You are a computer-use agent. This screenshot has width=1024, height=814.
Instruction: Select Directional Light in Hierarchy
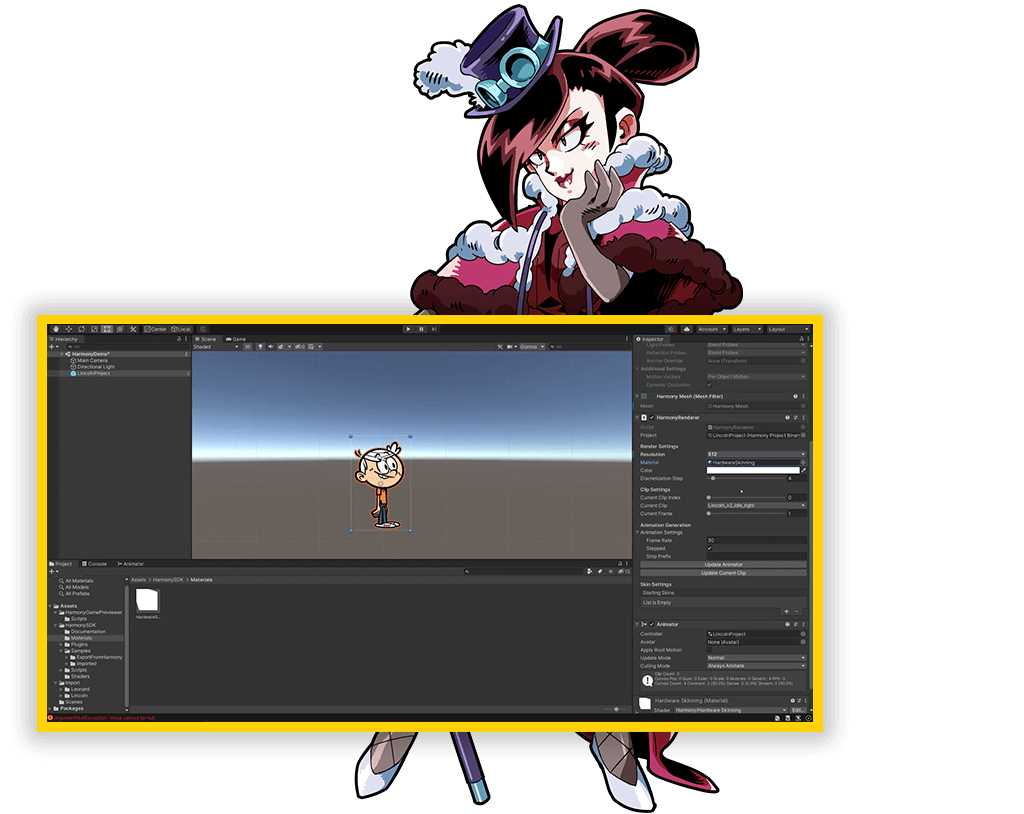[x=95, y=367]
